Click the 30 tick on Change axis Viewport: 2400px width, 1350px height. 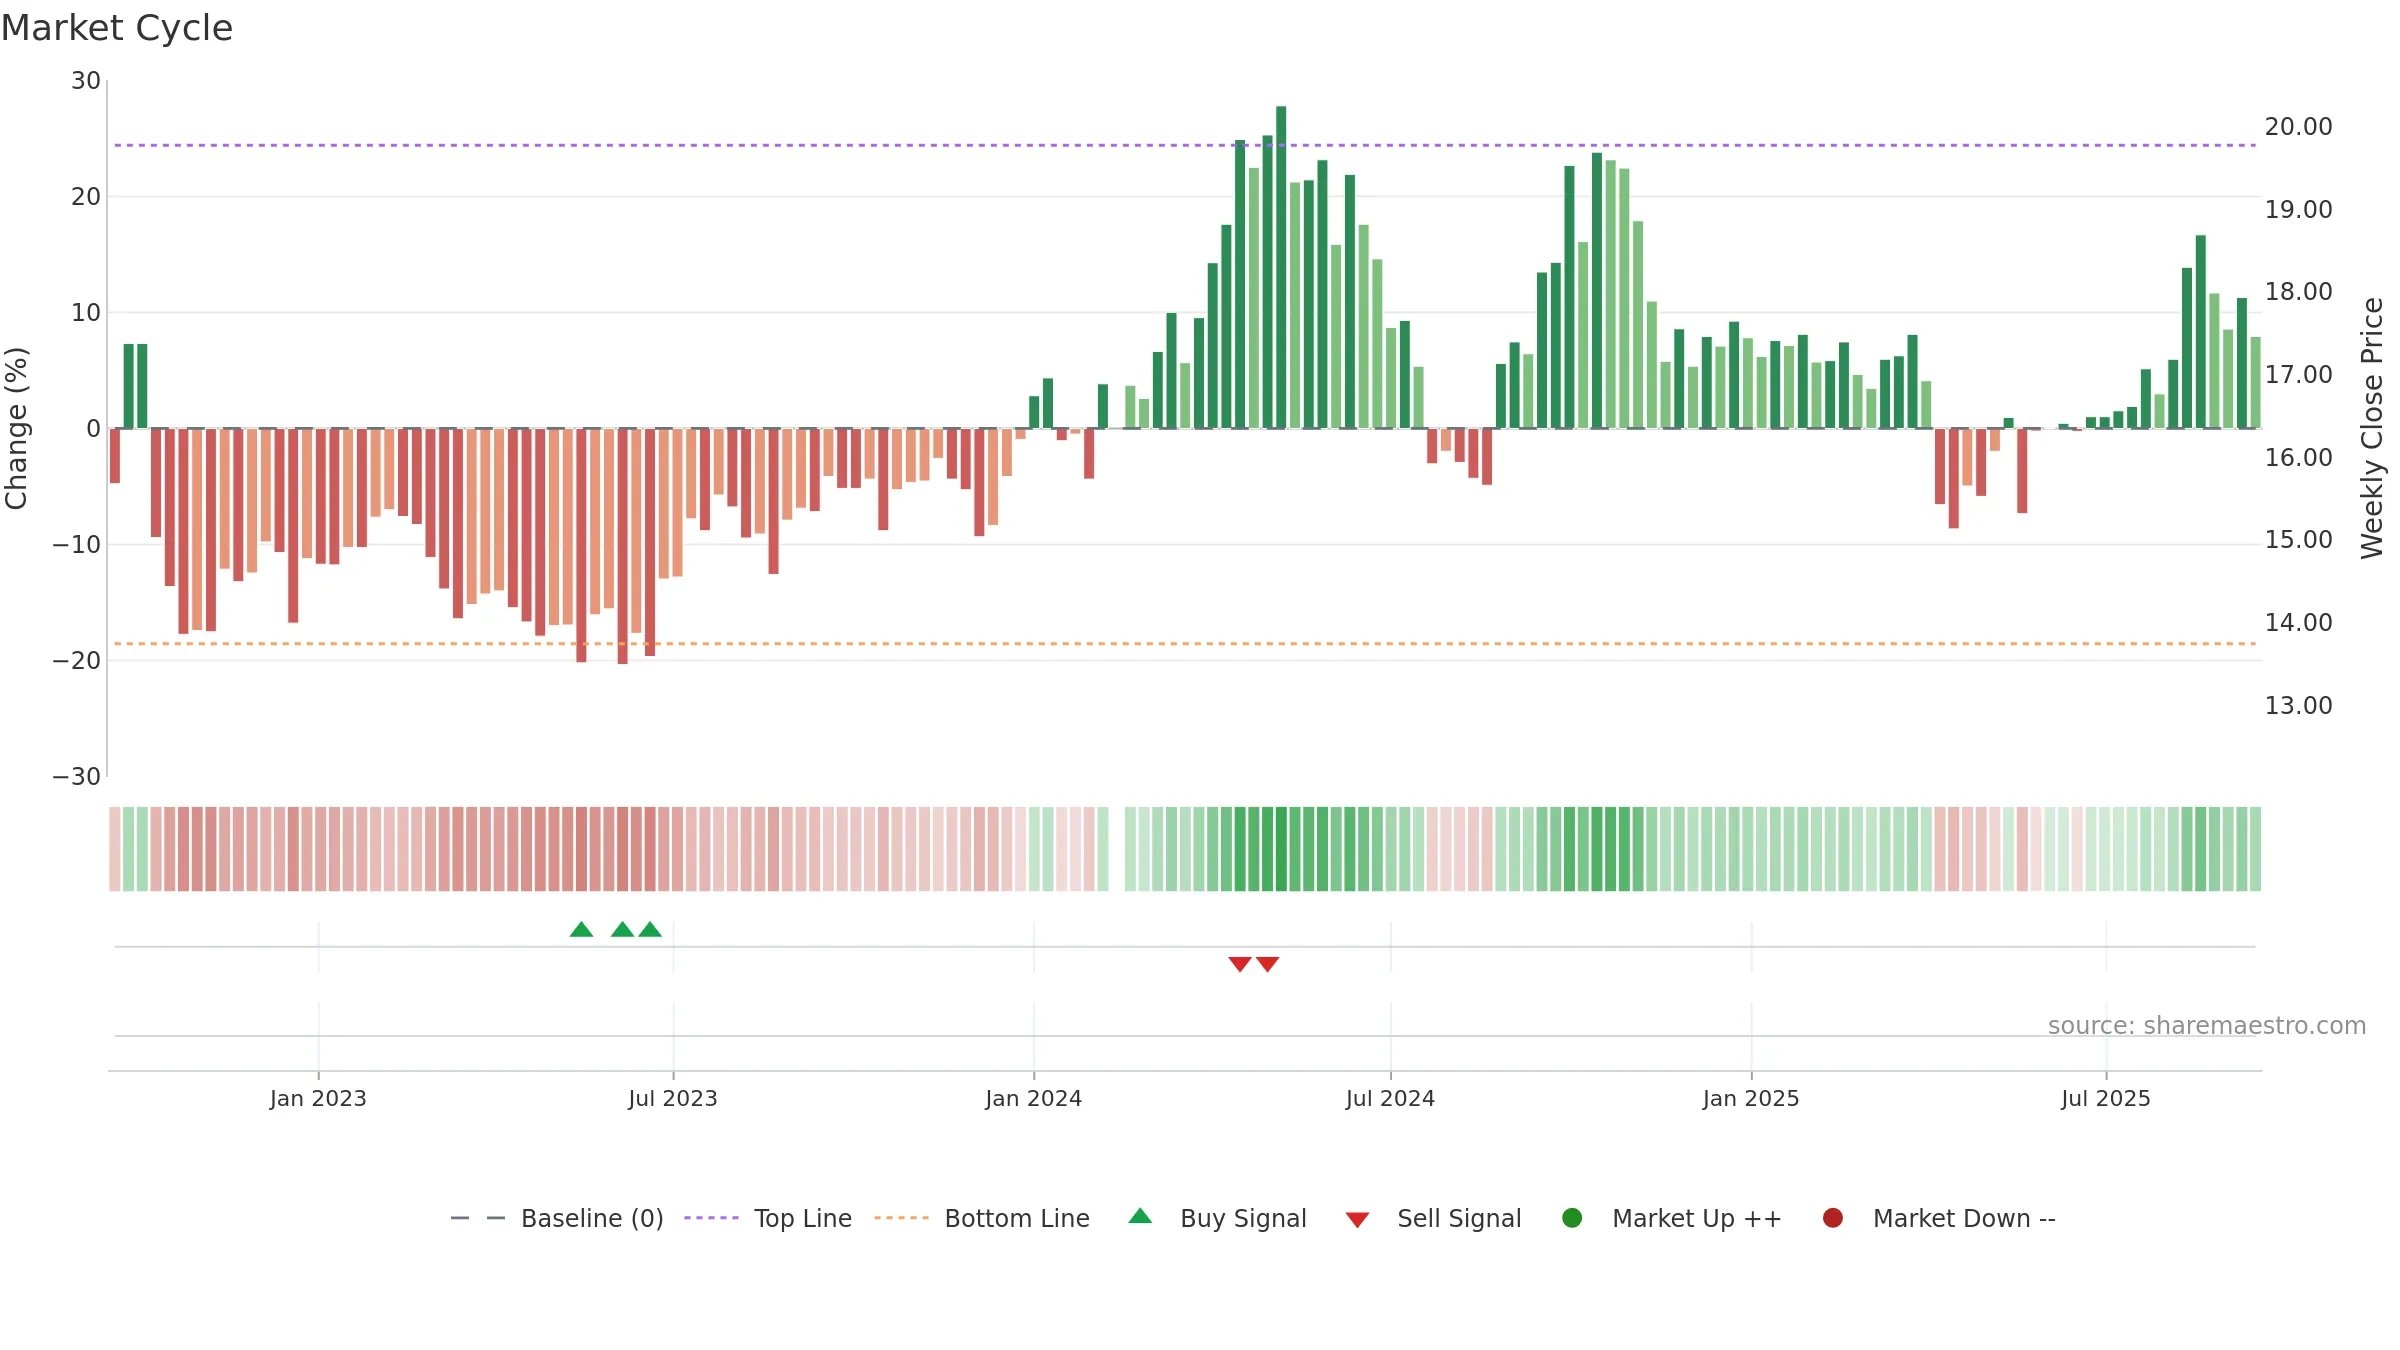(86, 81)
